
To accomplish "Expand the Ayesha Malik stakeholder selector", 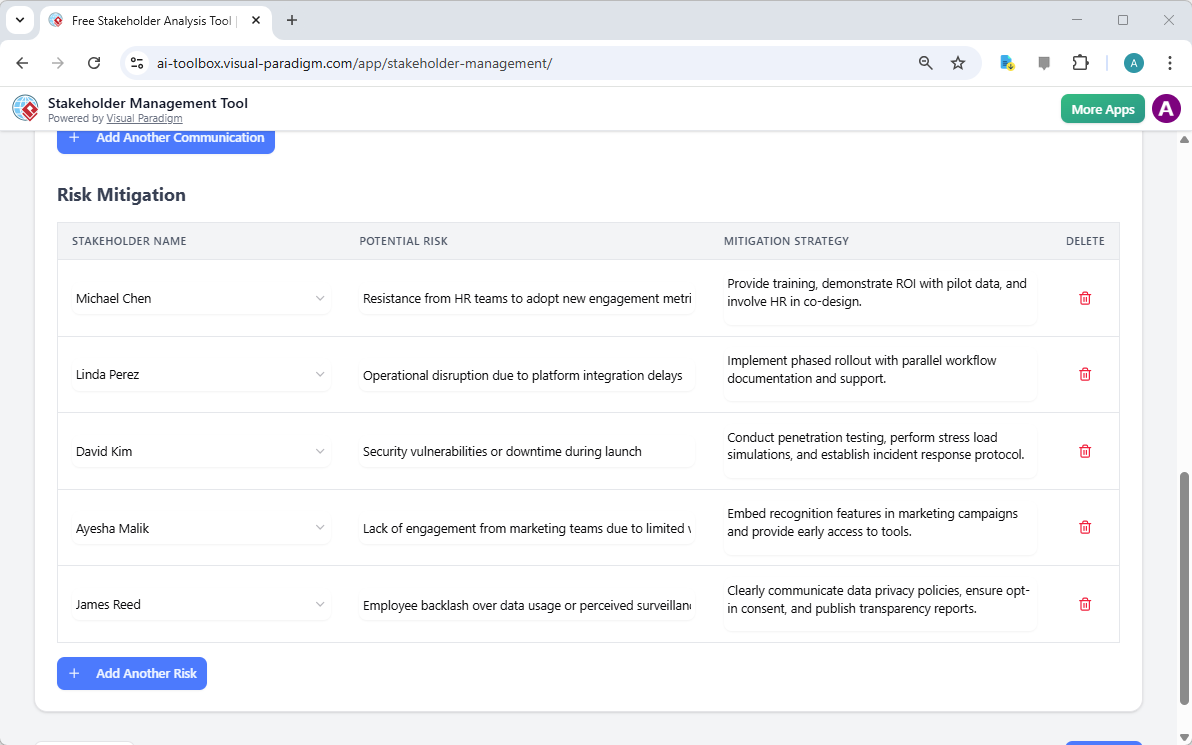I will click(x=319, y=527).
